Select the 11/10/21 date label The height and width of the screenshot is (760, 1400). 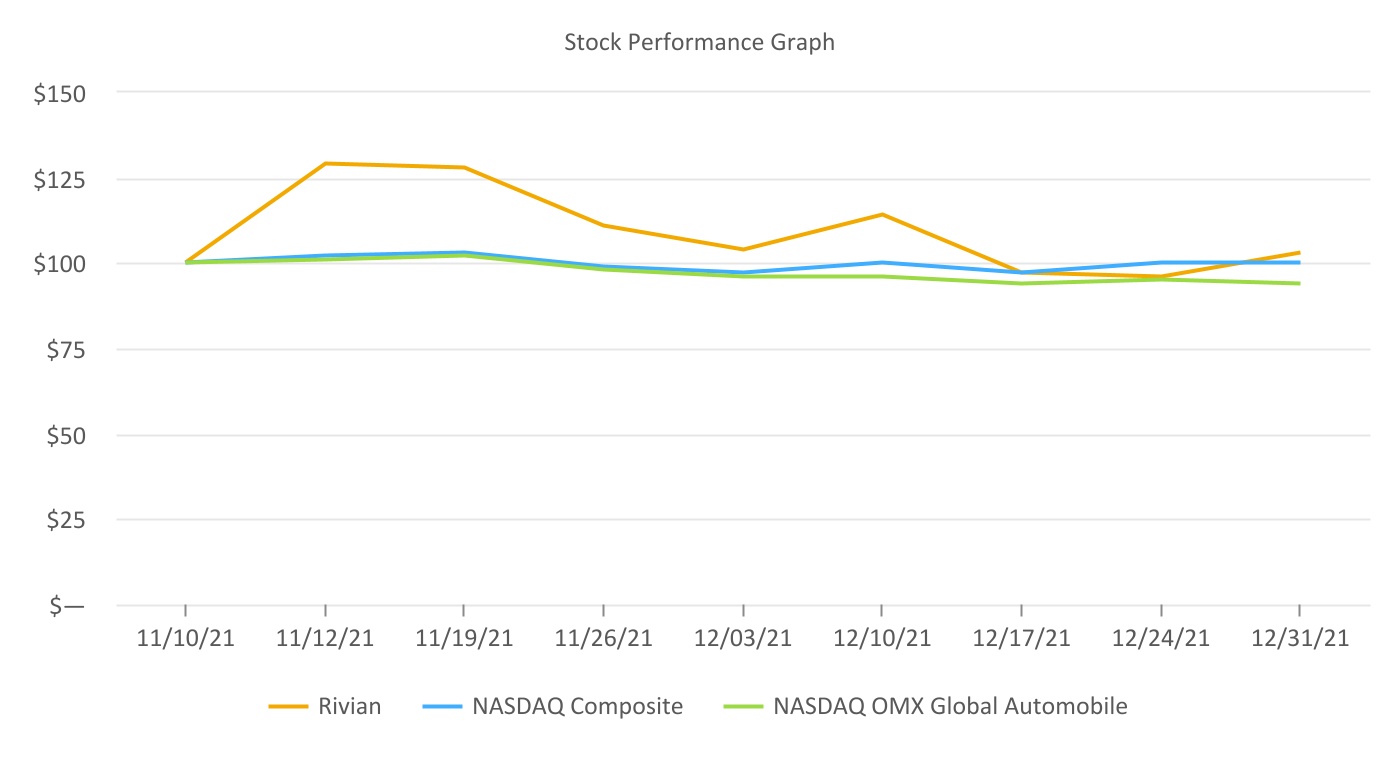186,639
